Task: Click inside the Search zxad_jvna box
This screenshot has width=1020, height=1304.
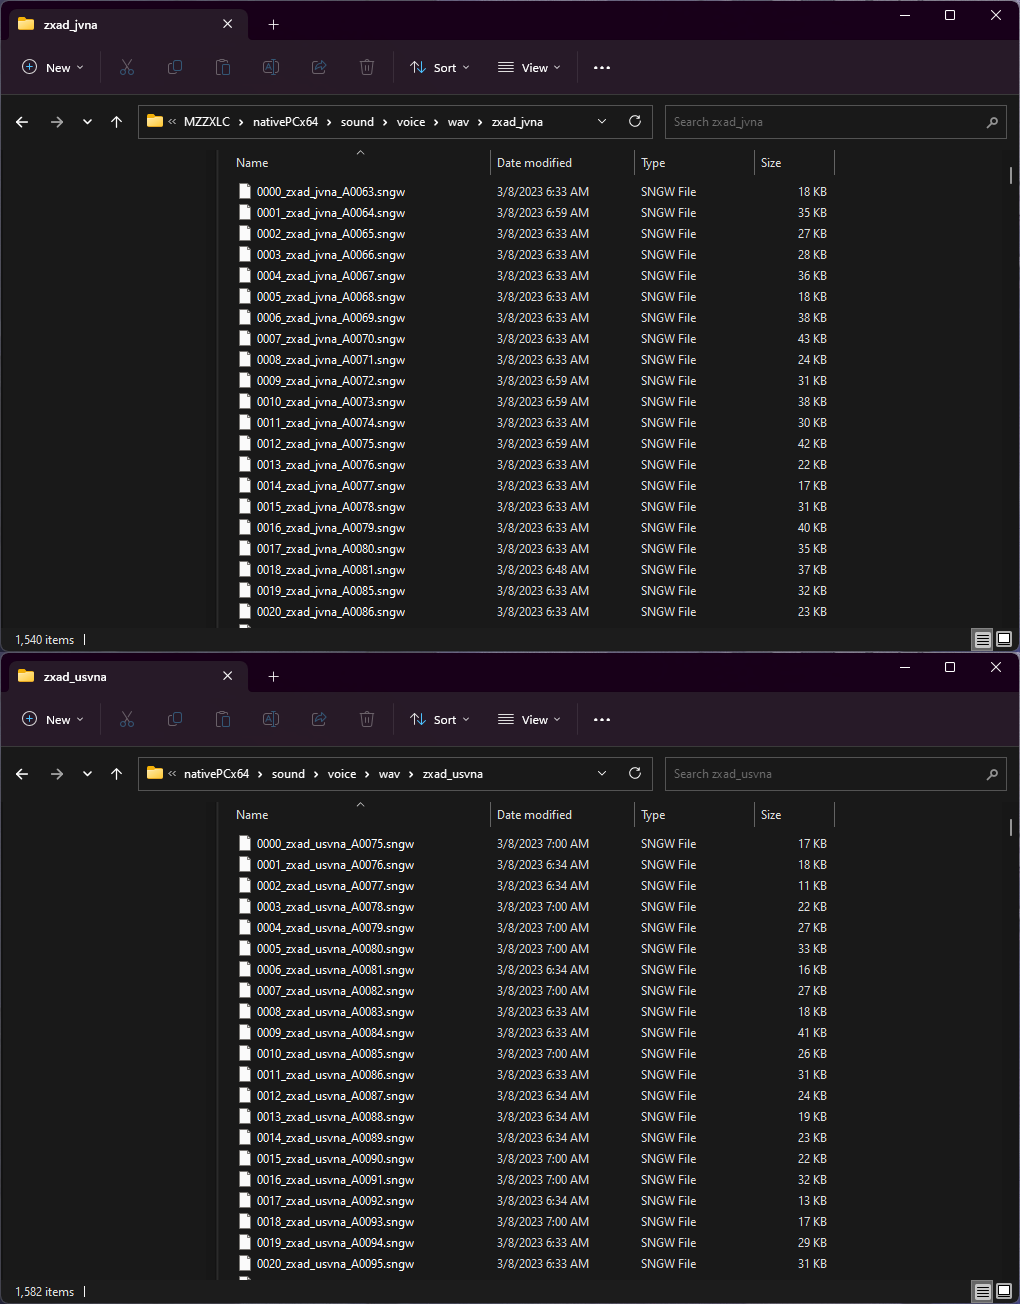Action: click(835, 121)
